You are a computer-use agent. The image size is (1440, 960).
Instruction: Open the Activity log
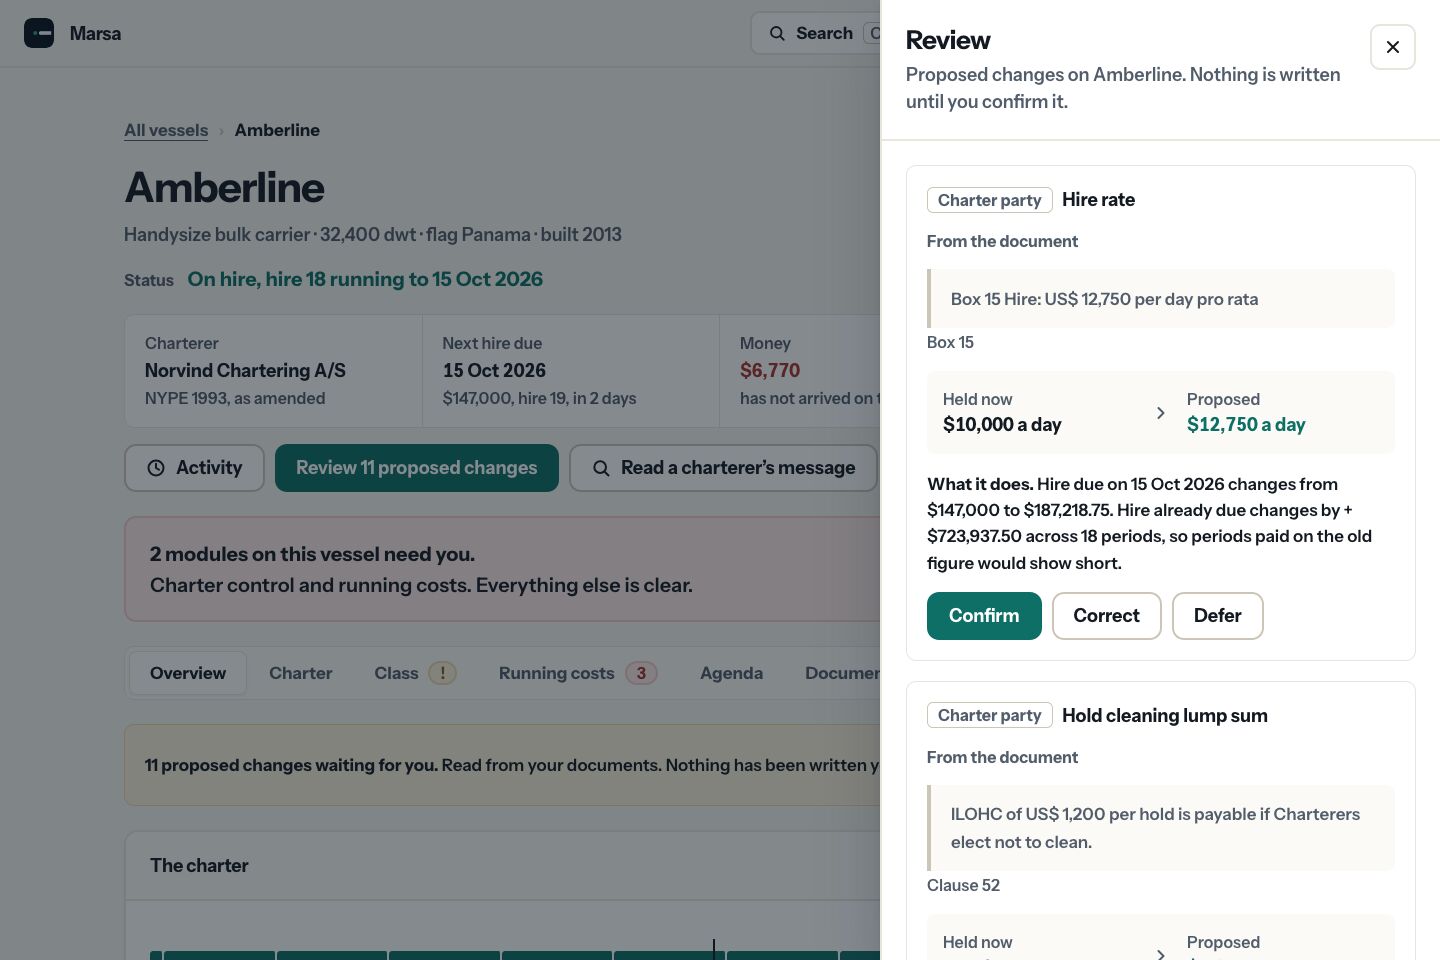(x=194, y=468)
